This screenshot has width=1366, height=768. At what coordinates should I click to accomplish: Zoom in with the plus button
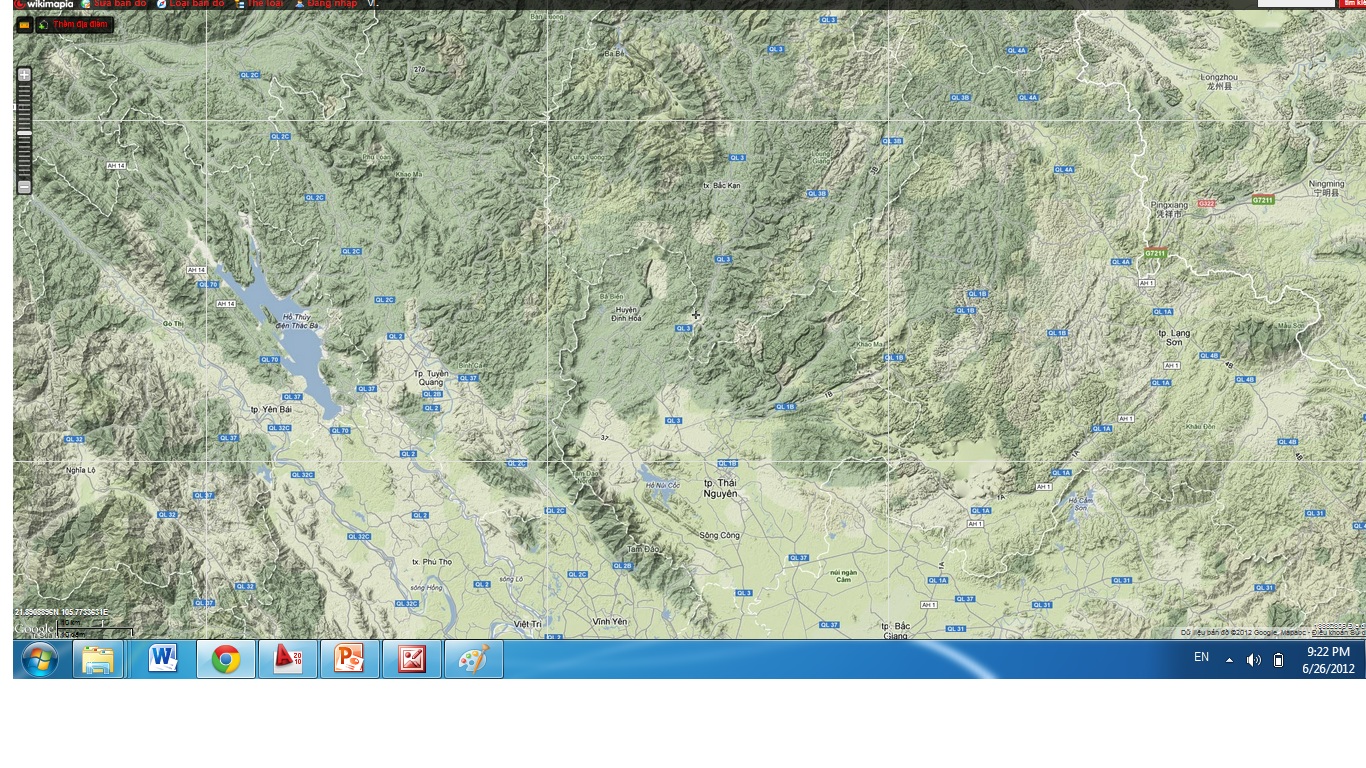tap(24, 74)
